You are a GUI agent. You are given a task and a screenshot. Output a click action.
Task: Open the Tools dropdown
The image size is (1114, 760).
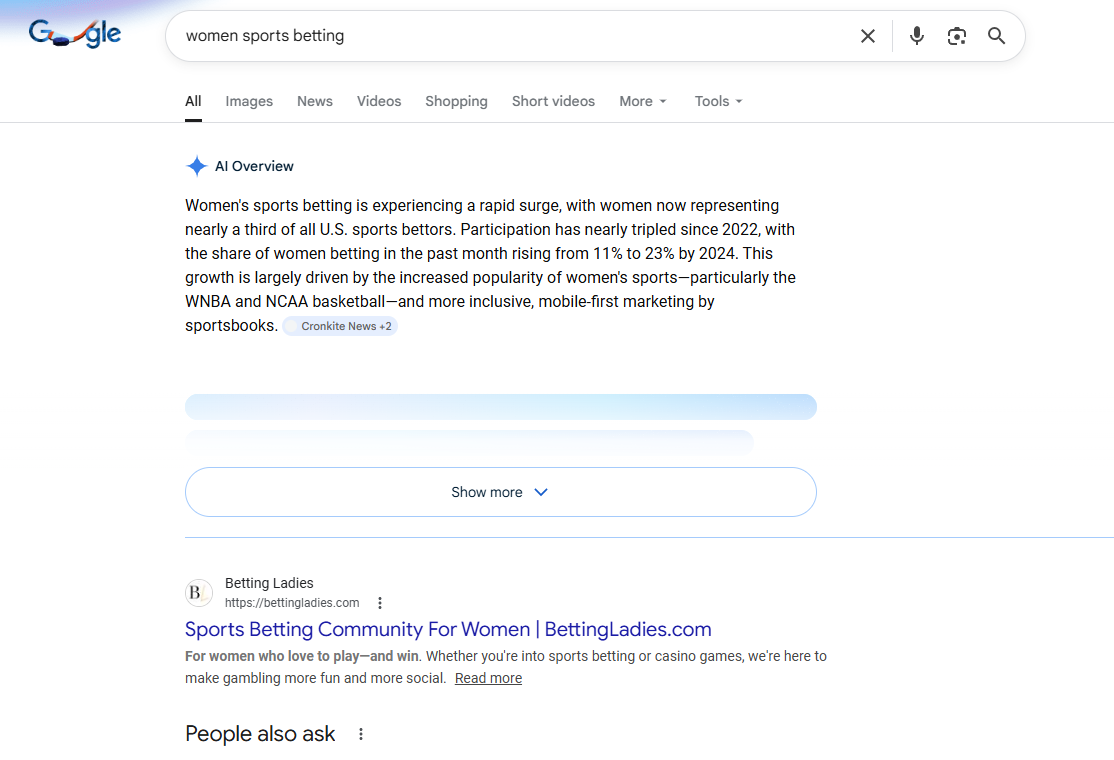point(718,101)
